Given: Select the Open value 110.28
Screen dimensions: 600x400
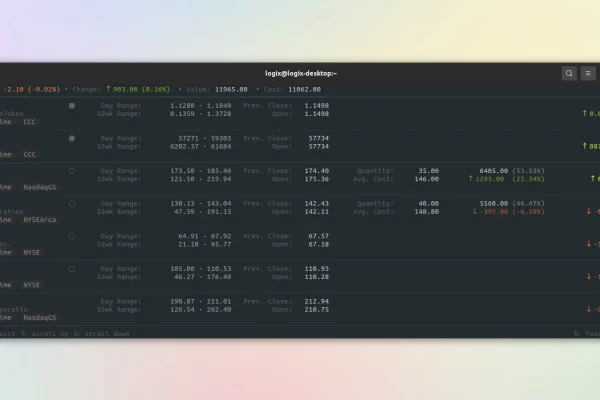Looking at the screenshot, I should point(316,277).
